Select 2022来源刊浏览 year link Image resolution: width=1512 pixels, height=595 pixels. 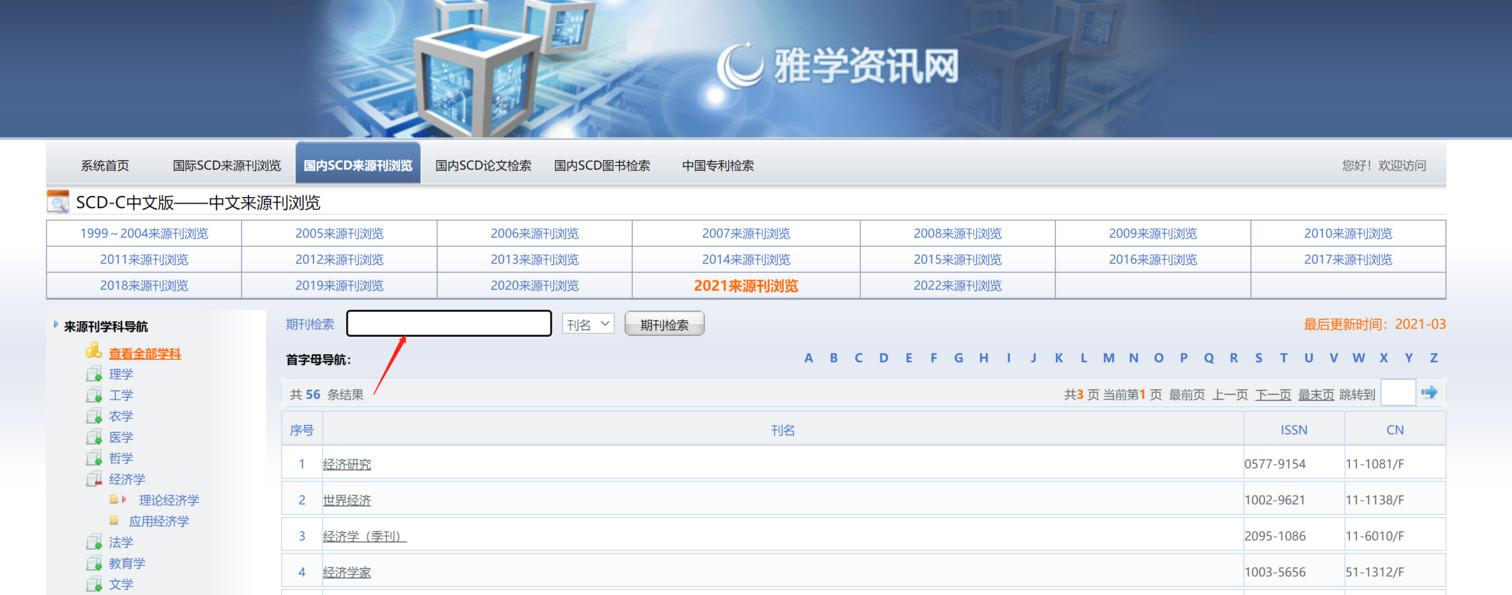coord(957,286)
